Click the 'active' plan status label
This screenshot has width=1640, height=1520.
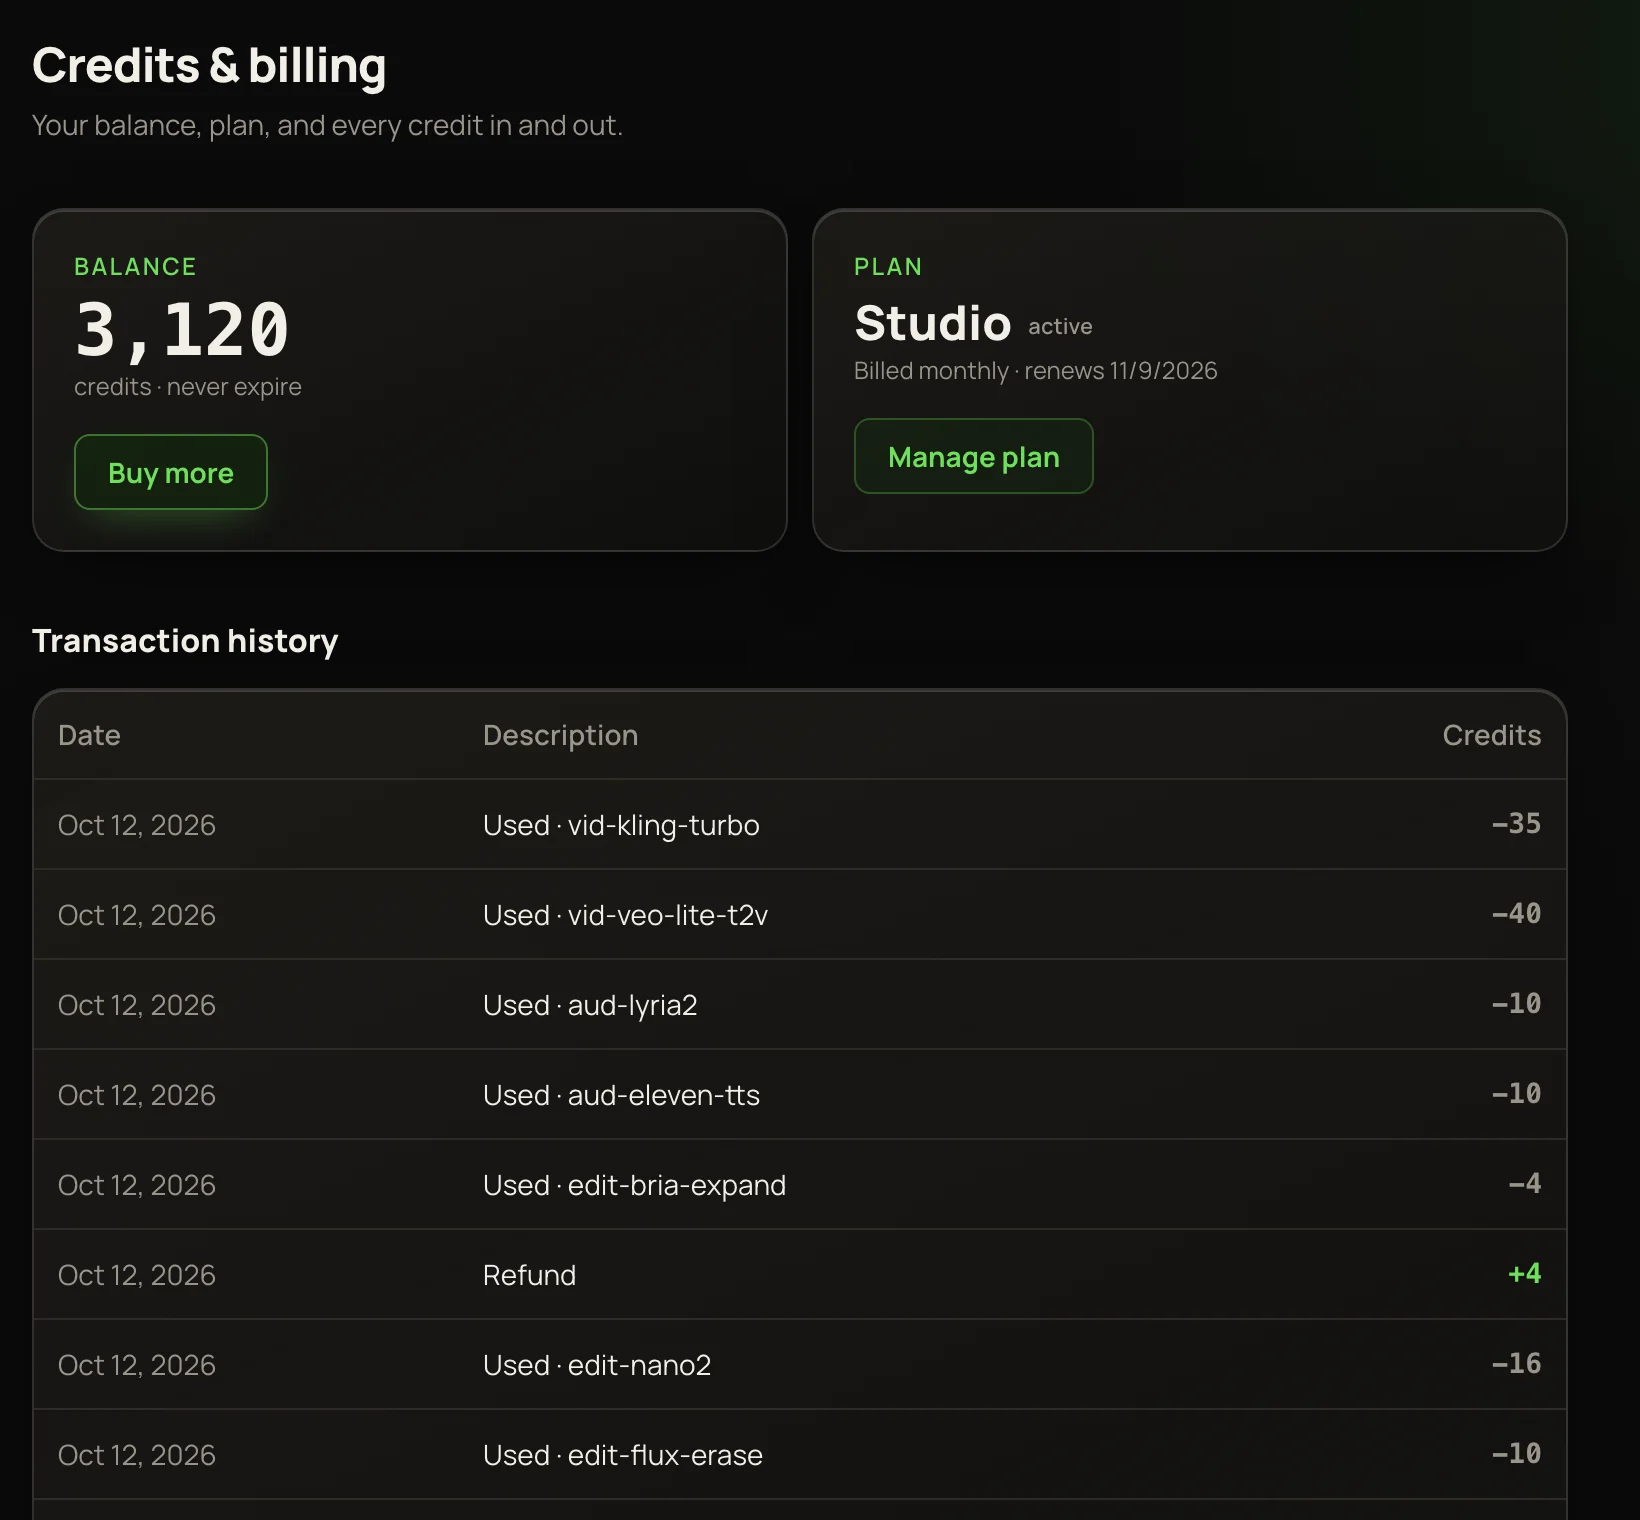click(1060, 327)
